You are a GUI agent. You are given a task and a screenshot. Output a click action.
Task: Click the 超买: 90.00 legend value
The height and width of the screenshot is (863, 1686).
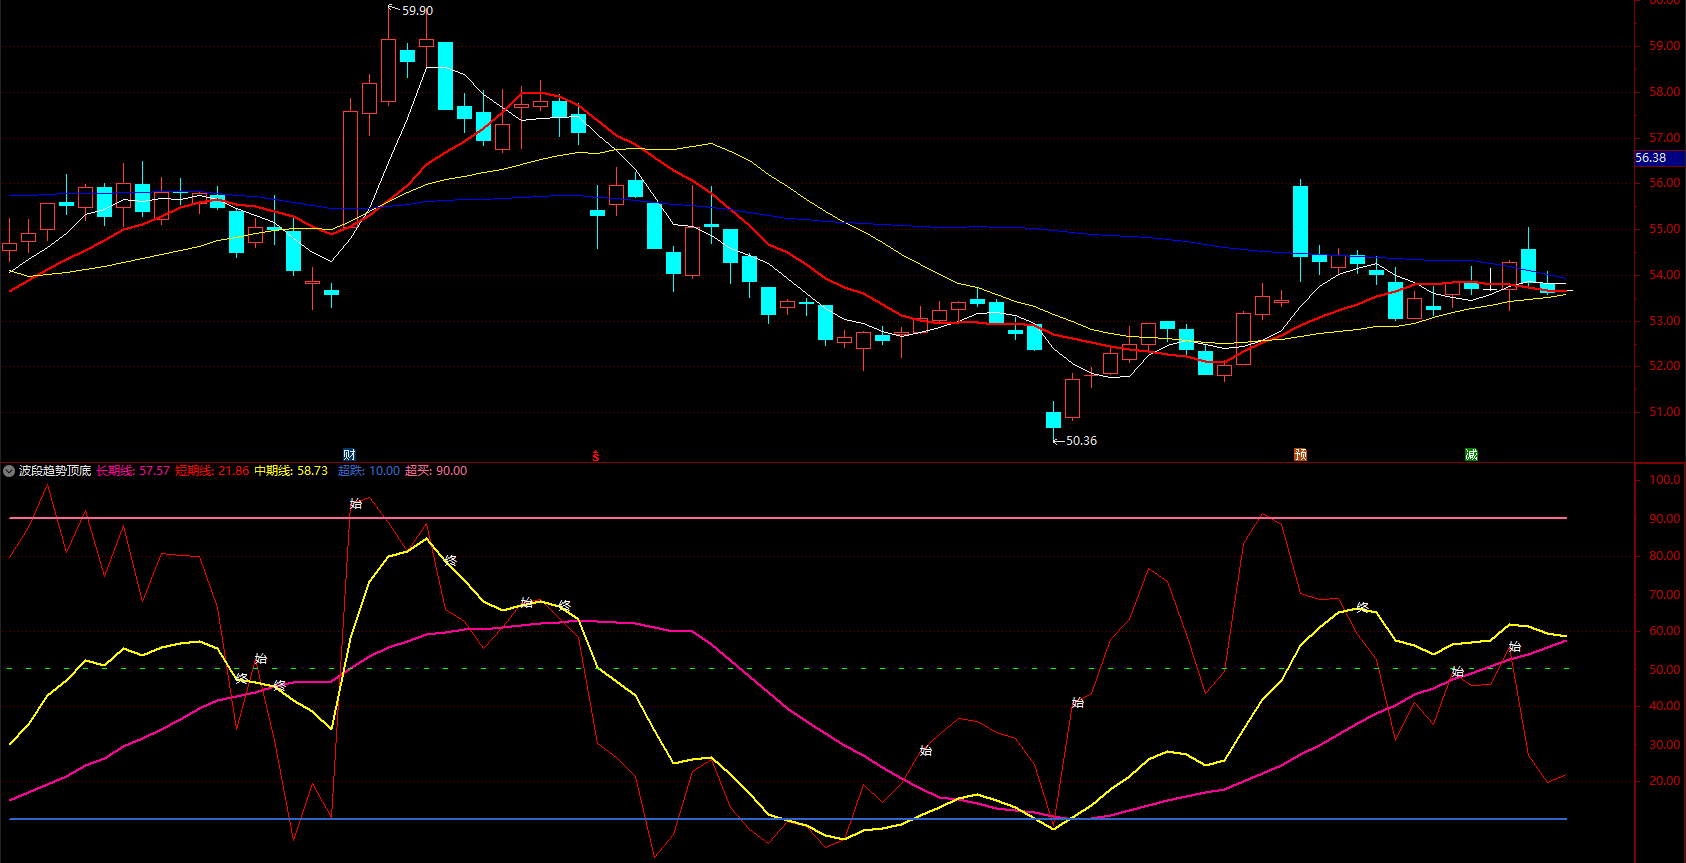click(436, 471)
